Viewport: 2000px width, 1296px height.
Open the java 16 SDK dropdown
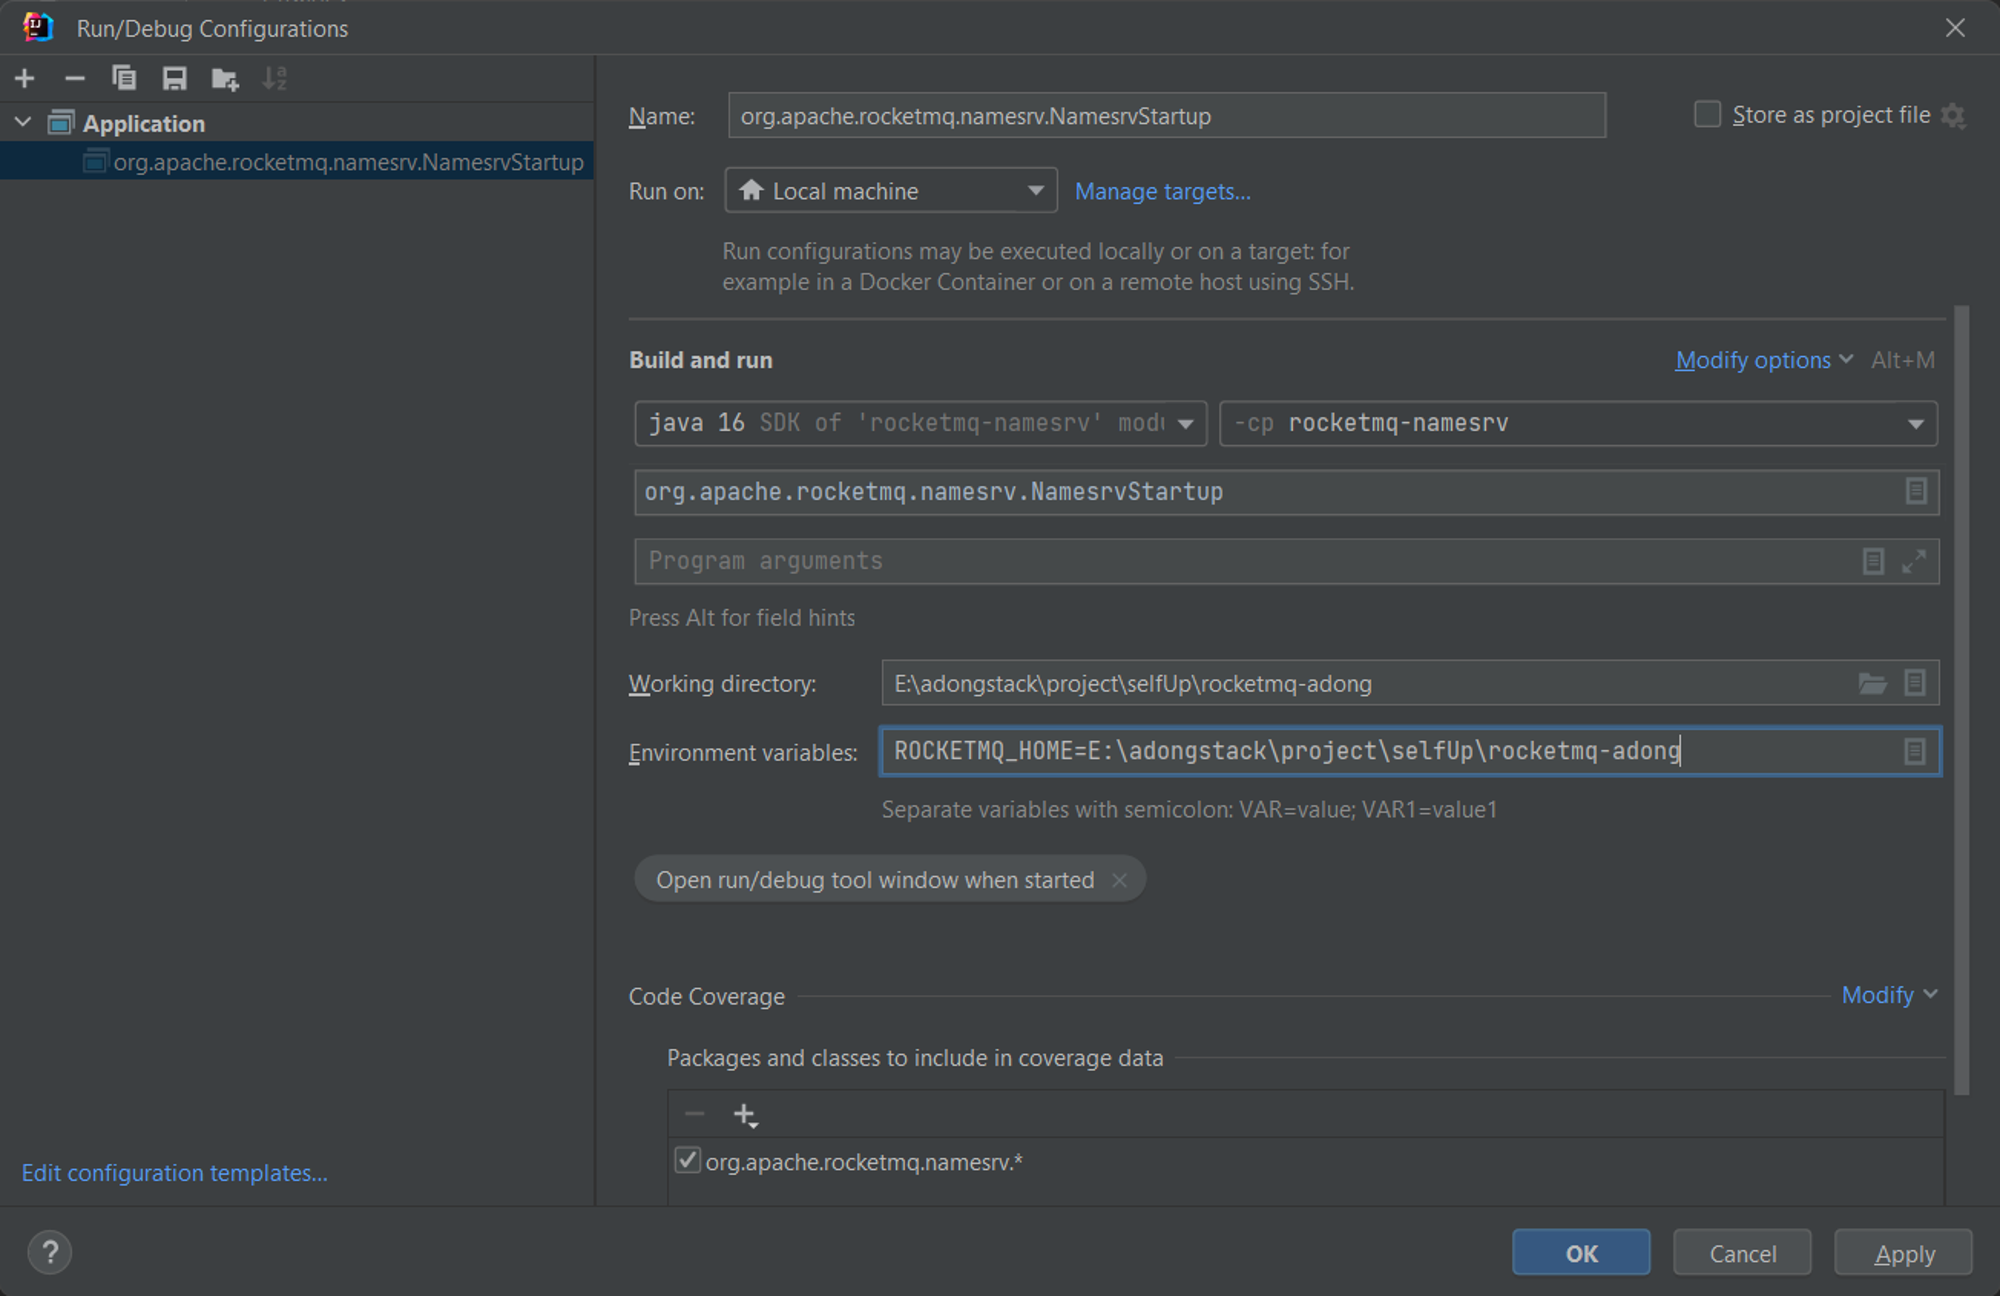(920, 423)
